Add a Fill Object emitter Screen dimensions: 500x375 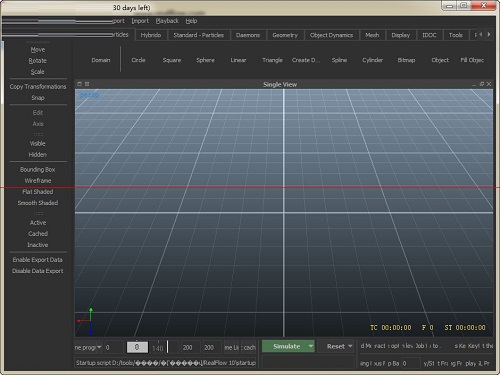pos(472,60)
